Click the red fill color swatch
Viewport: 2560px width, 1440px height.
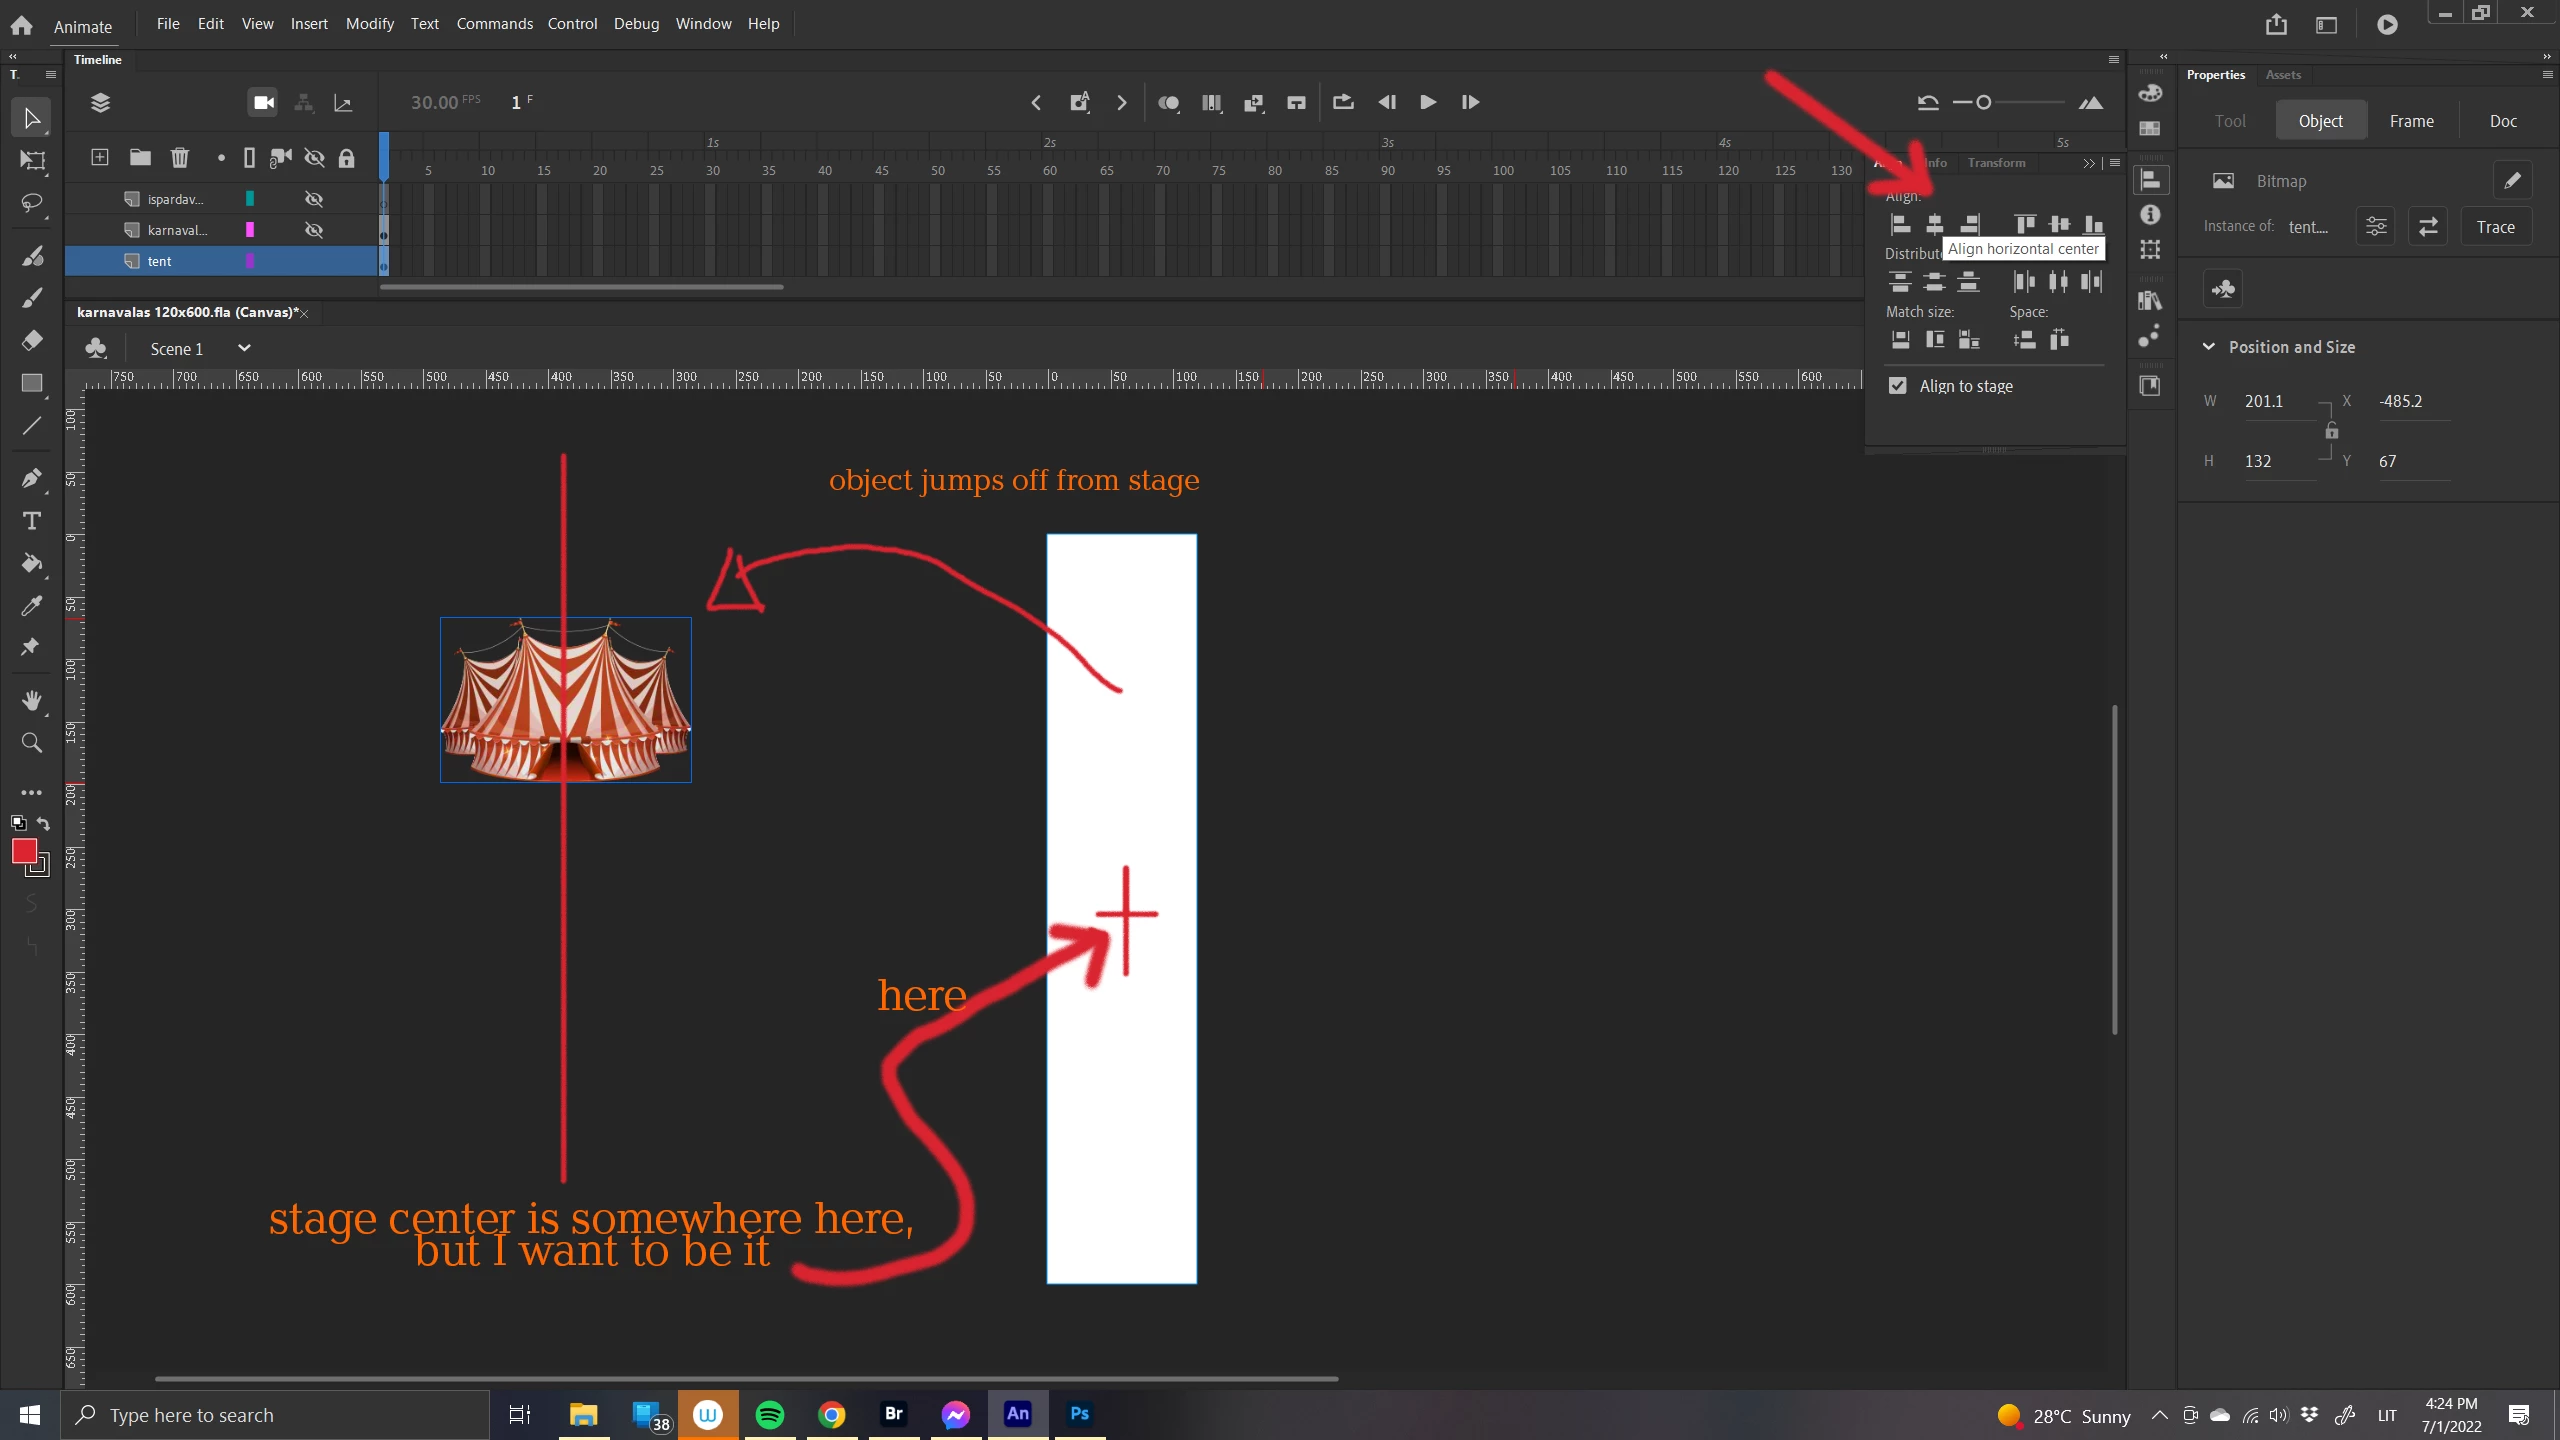tap(25, 851)
